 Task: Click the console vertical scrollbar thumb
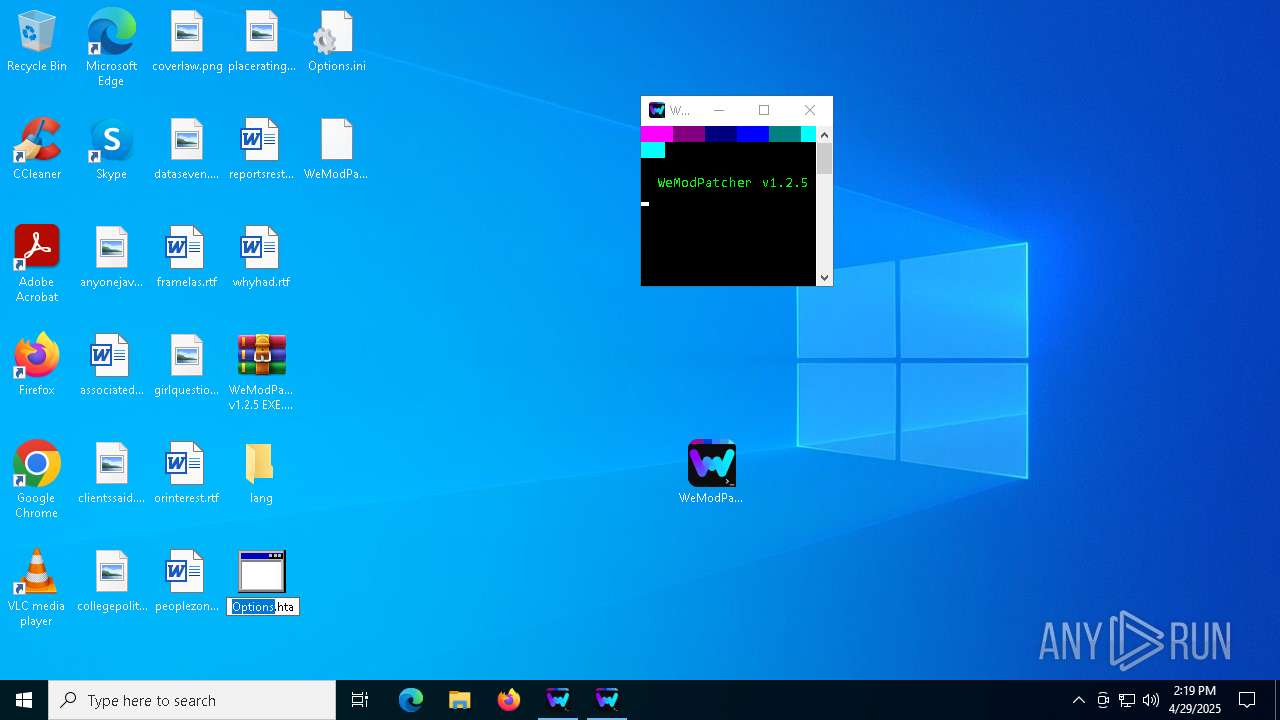[824, 159]
